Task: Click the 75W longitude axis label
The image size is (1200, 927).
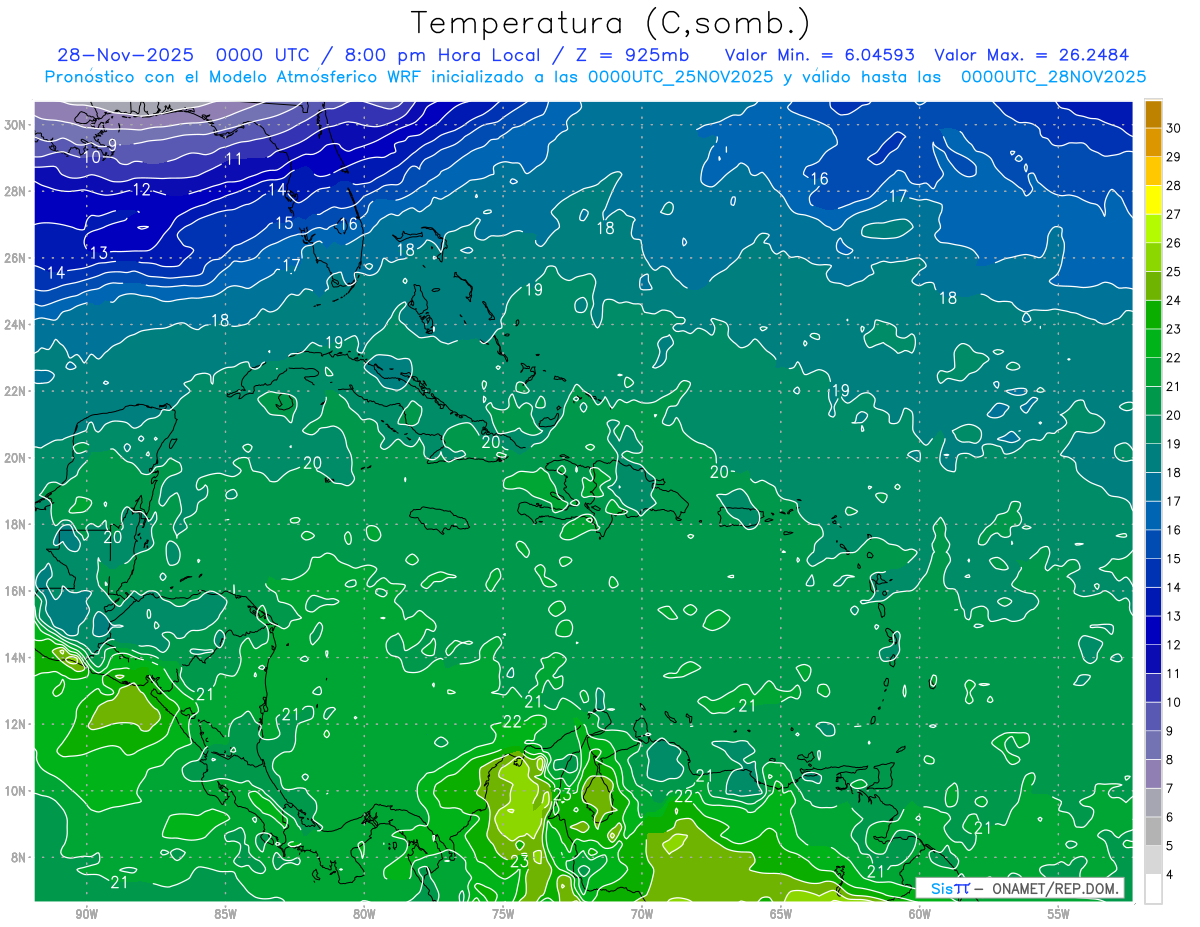Action: [x=503, y=914]
